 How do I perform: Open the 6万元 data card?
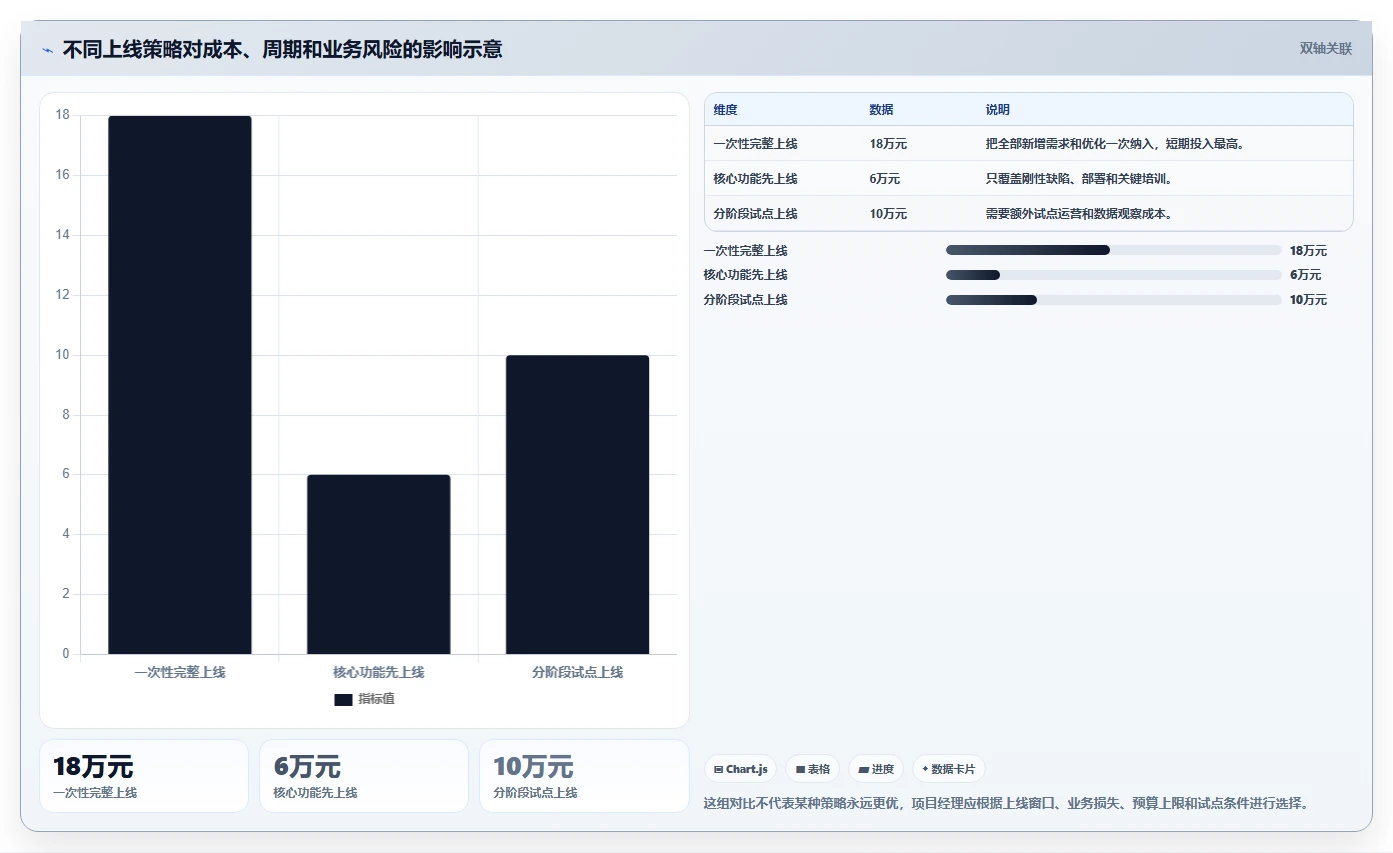pos(364,776)
